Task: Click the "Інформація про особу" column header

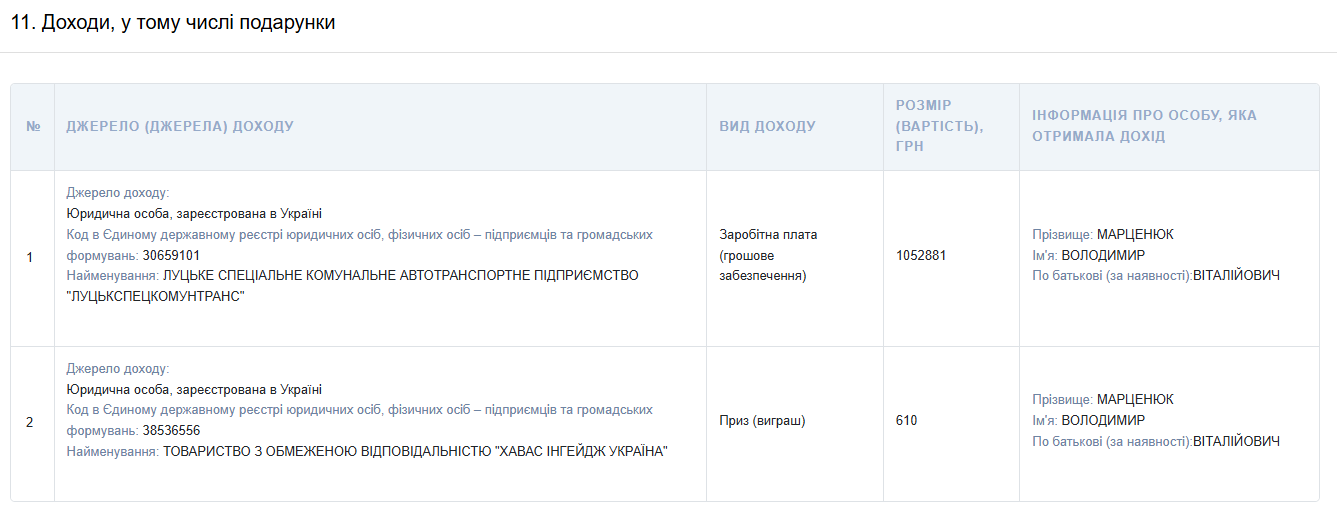Action: pyautogui.click(x=1144, y=126)
